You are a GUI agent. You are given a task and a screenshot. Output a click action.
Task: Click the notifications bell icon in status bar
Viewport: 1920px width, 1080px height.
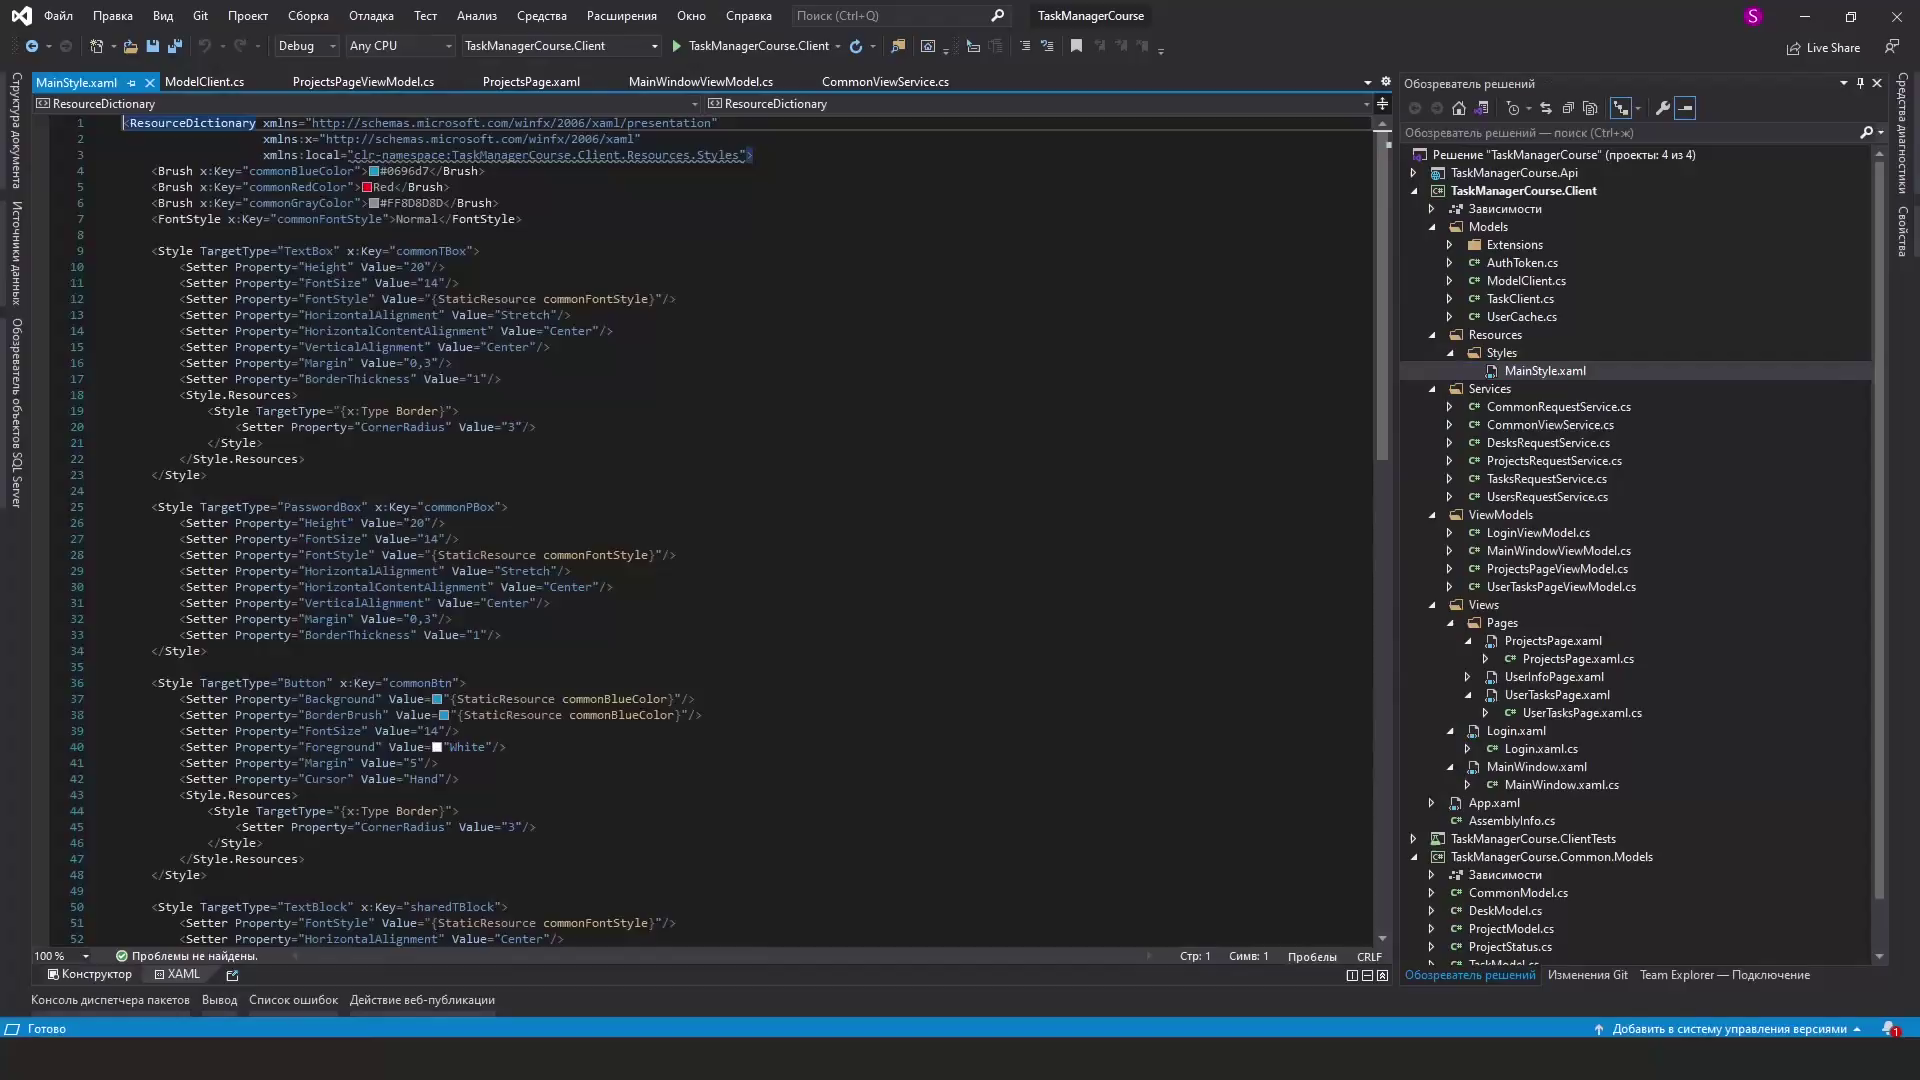1890,1029
